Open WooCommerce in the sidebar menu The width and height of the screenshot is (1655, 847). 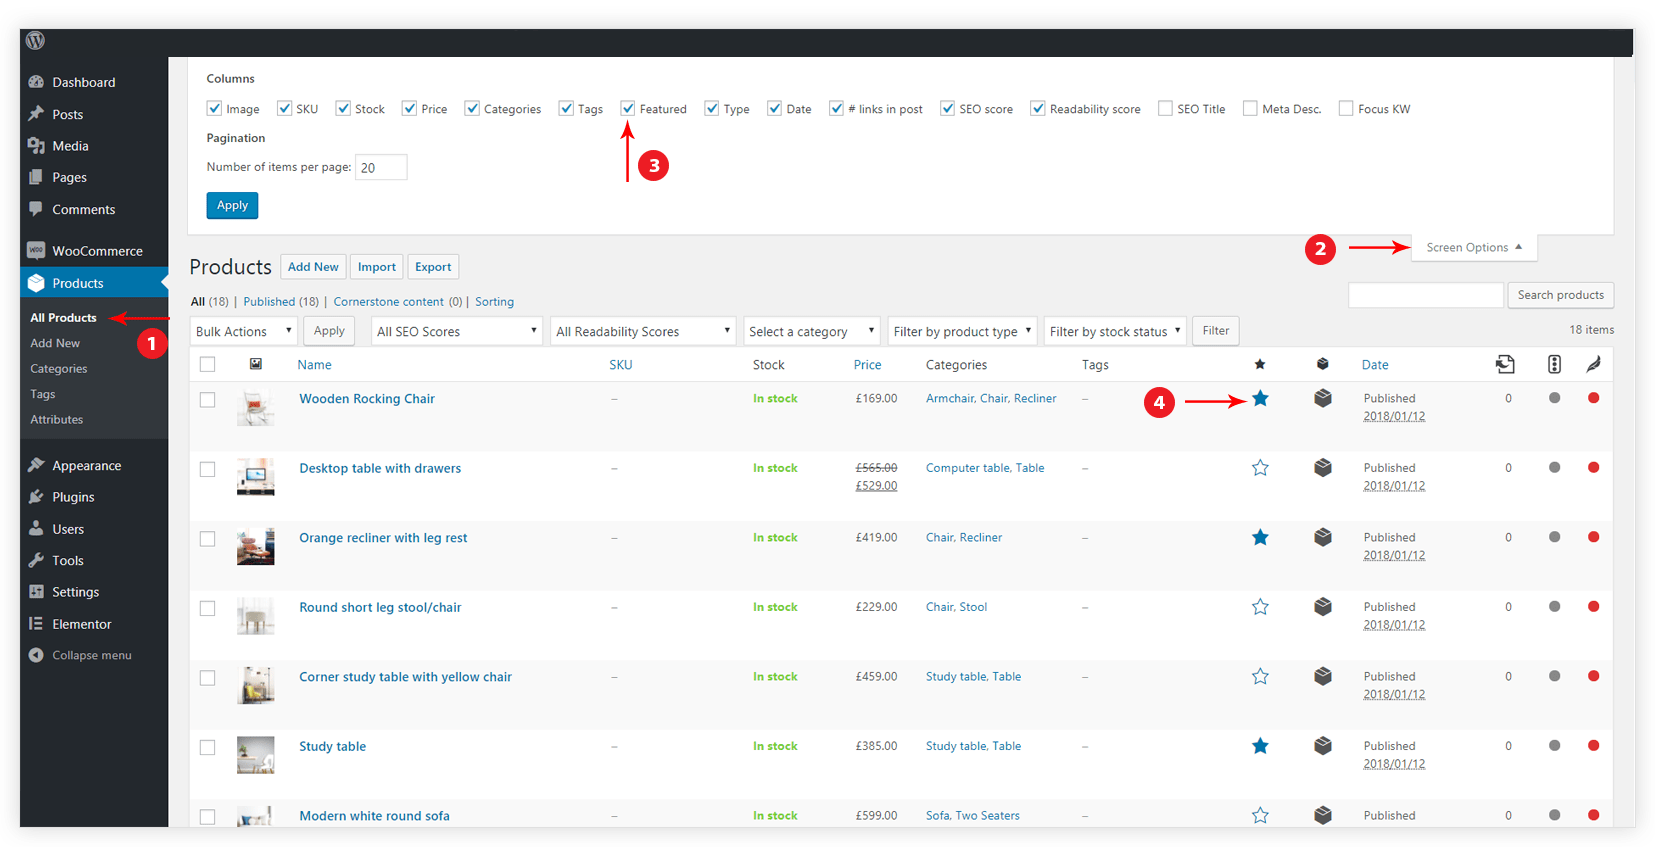(x=97, y=251)
